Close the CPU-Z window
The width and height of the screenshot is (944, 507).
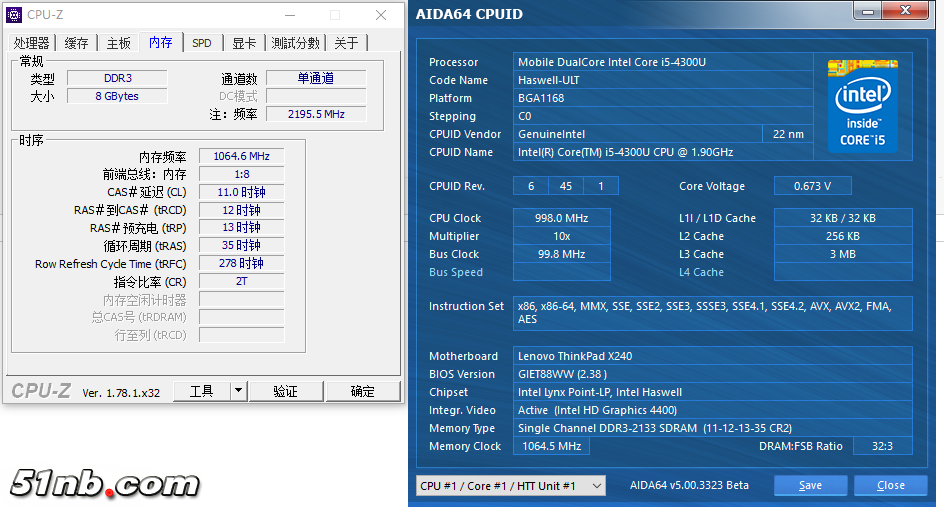tap(381, 15)
